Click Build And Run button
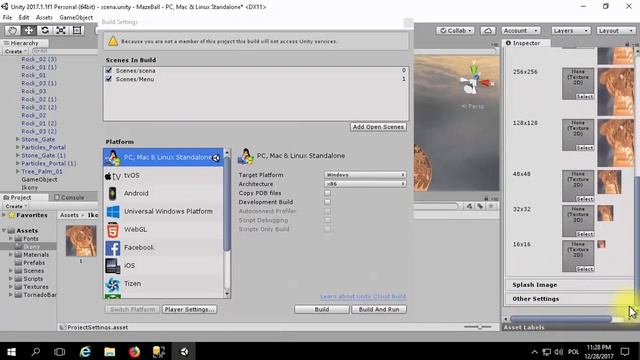Viewport: 640px width, 360px height. [379, 309]
